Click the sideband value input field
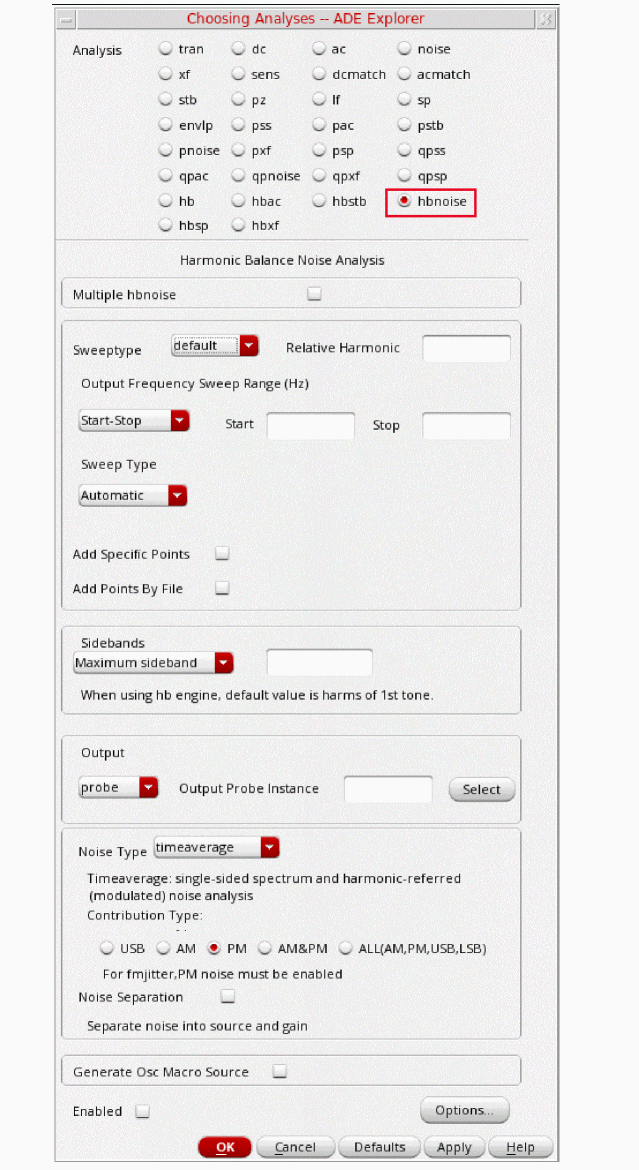The width and height of the screenshot is (639, 1170). [320, 663]
